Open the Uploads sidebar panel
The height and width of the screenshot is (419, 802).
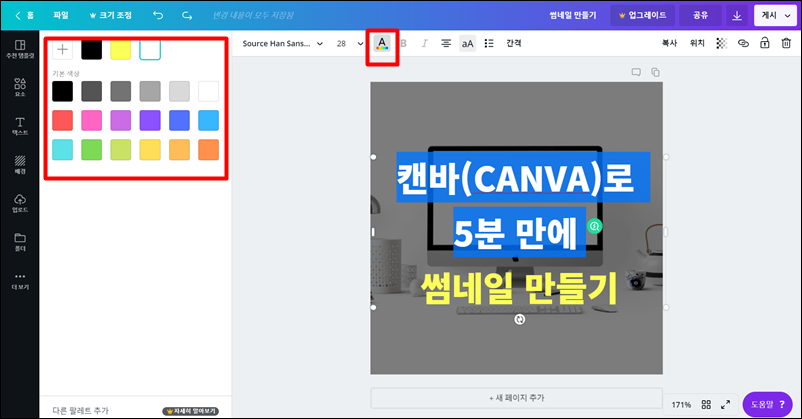point(20,203)
